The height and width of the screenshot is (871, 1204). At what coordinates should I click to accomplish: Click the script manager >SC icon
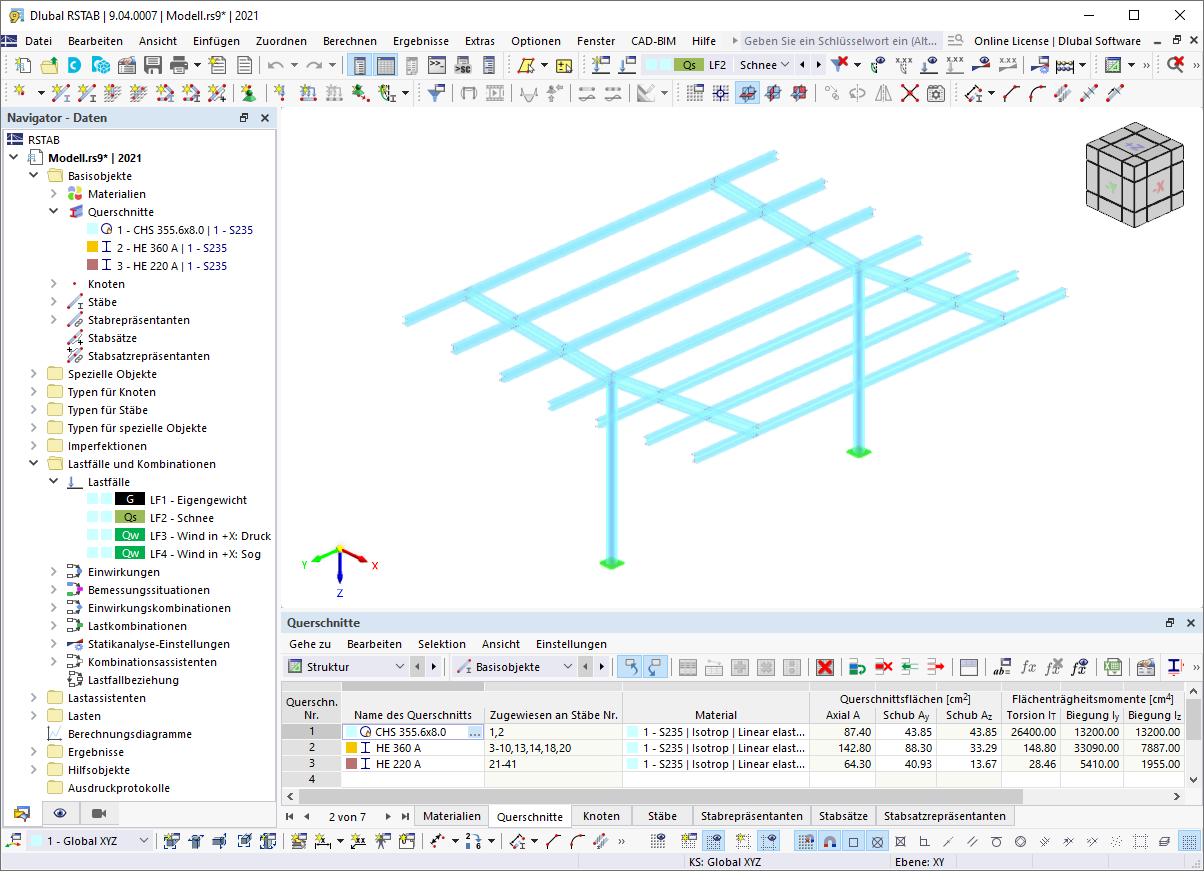(x=462, y=65)
